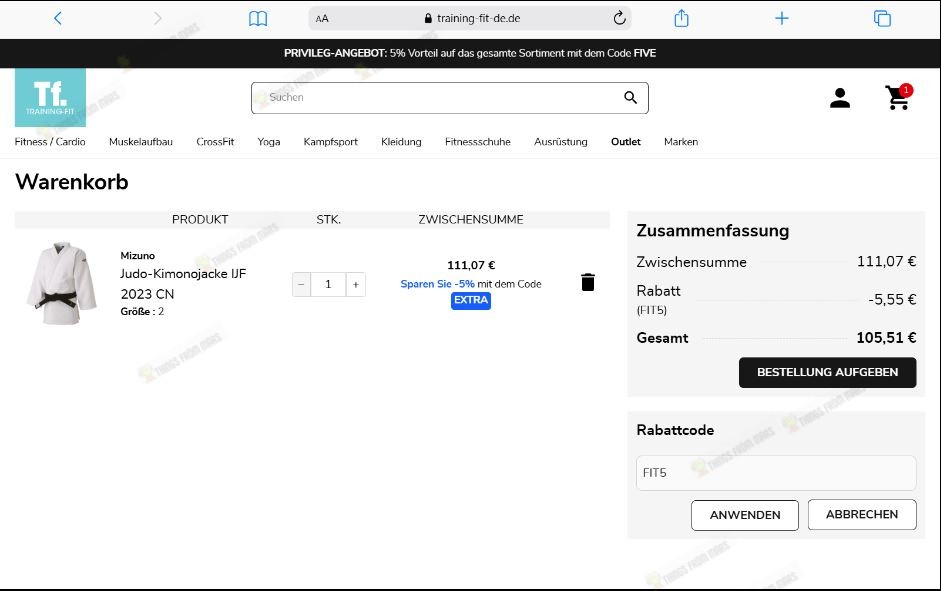
Task: Decrease quantity with minus button
Action: 301,285
